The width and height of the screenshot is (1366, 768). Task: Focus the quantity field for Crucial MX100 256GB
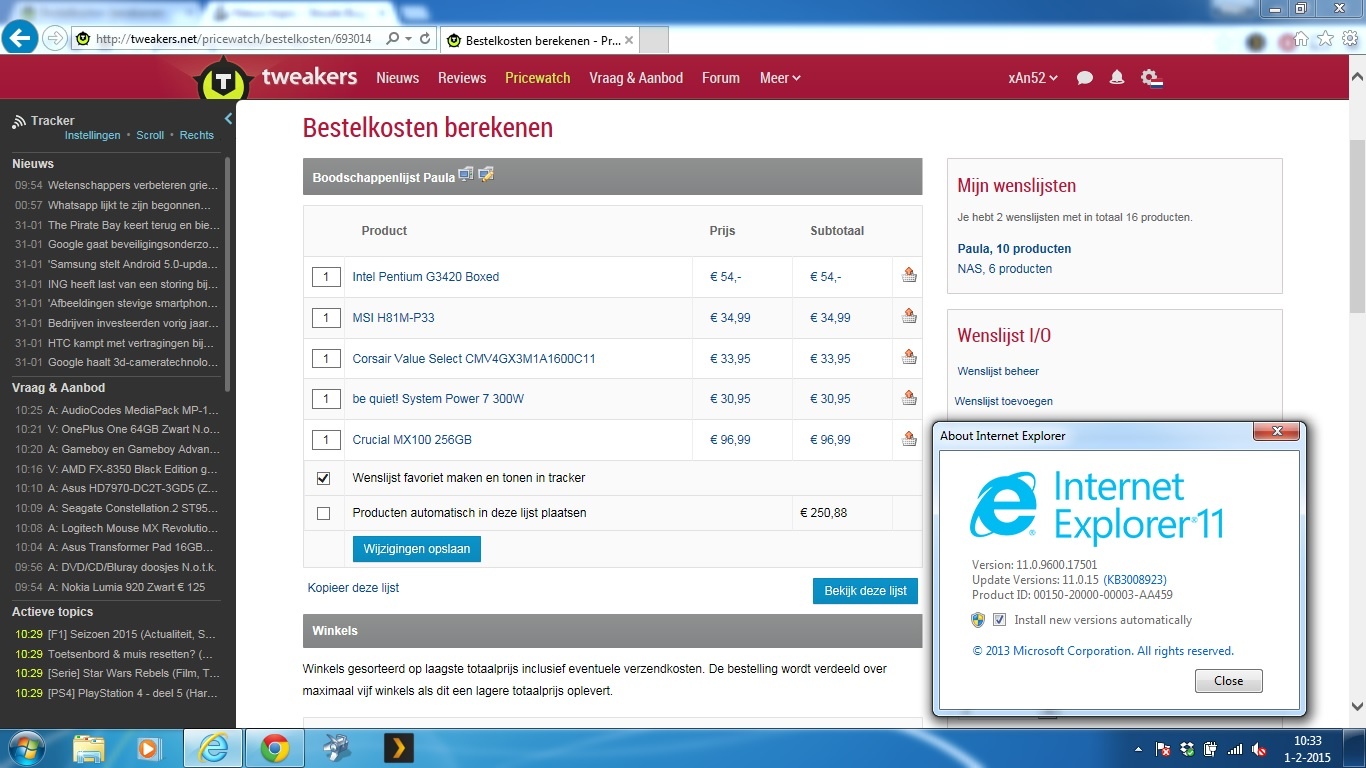tap(326, 440)
